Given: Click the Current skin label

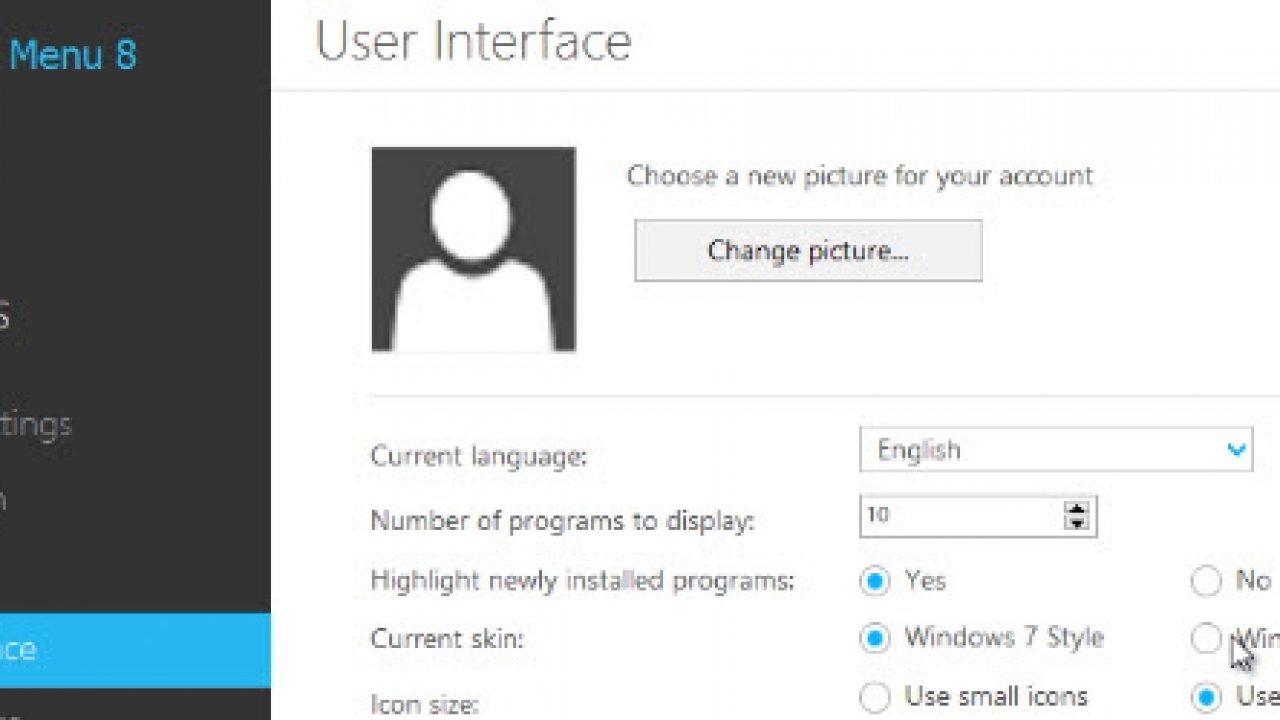Looking at the screenshot, I should pyautogui.click(x=446, y=639).
